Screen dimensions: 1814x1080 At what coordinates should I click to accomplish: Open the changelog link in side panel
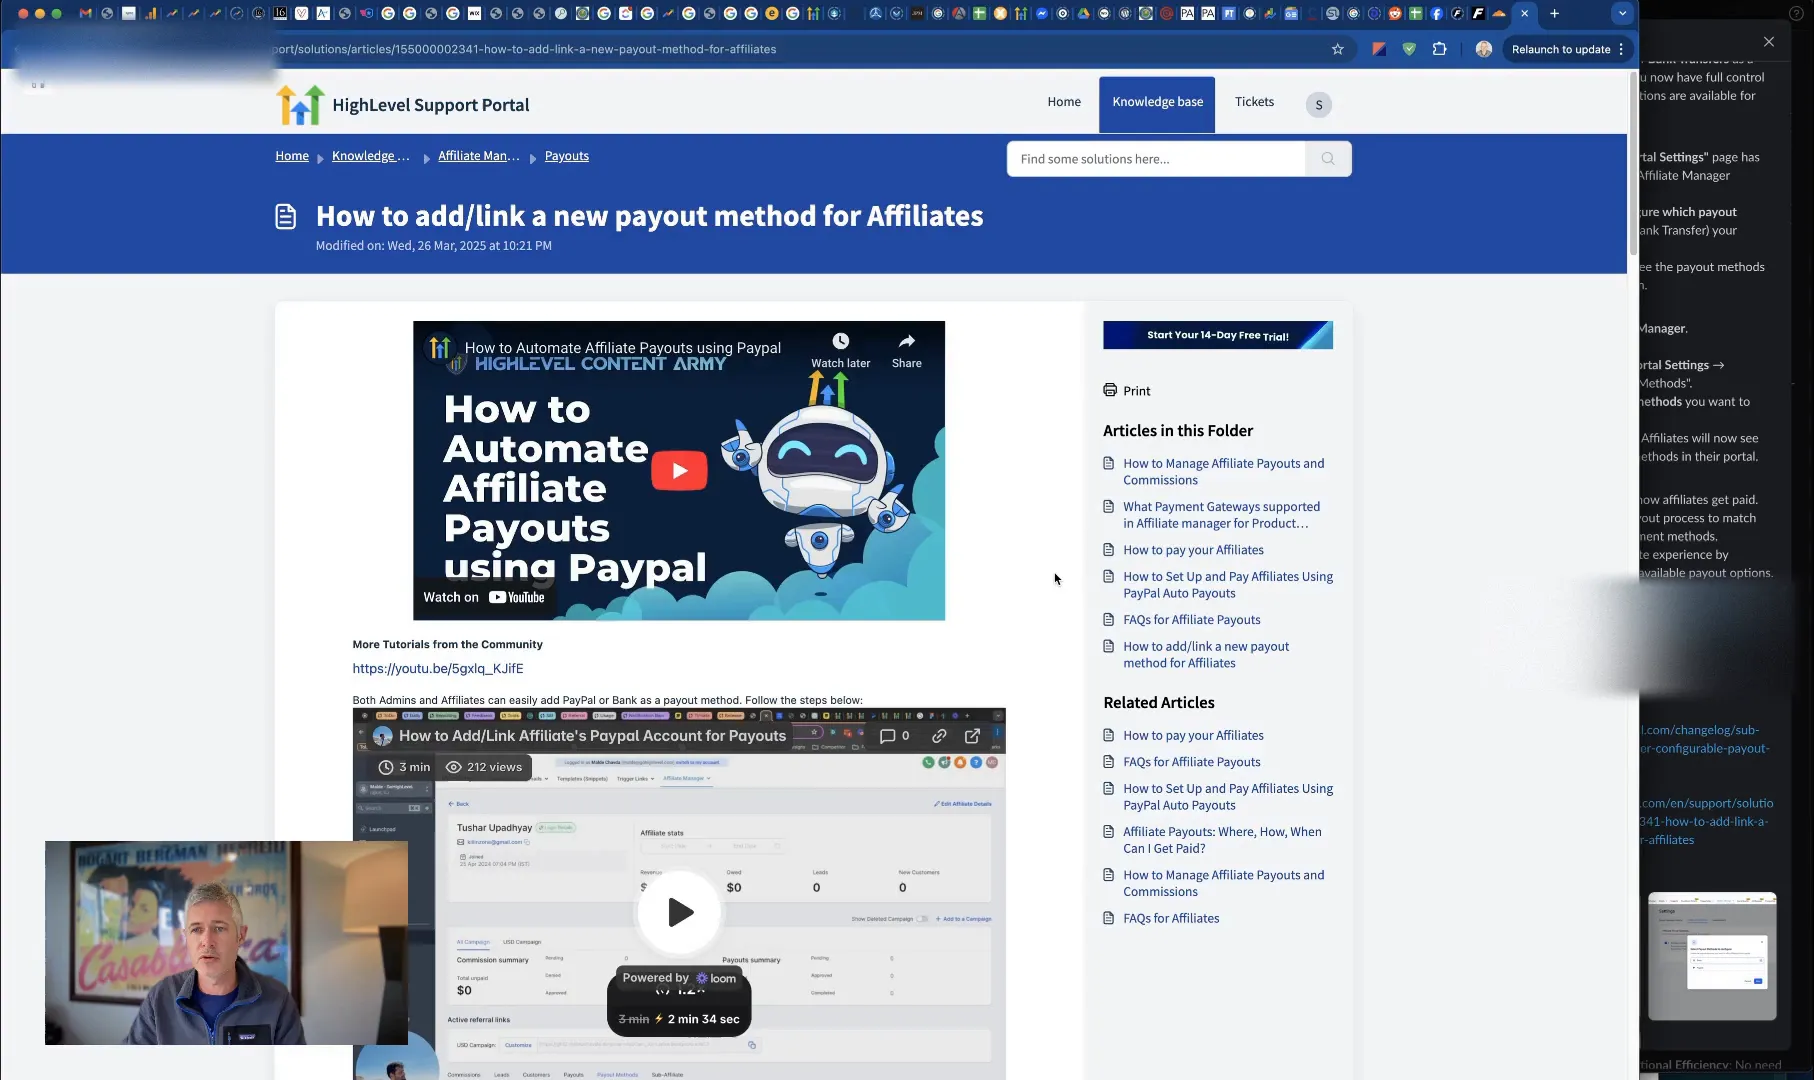coord(1705,739)
